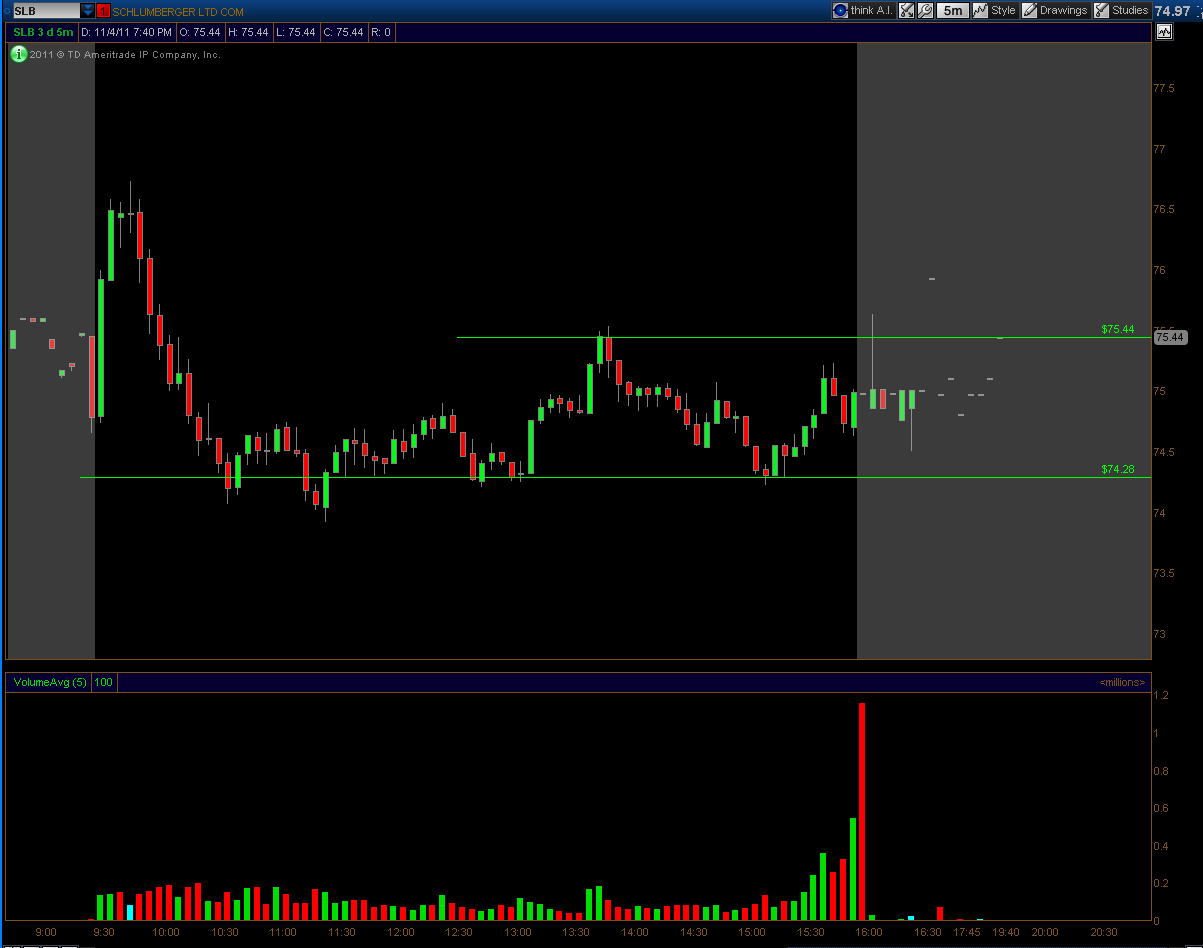The image size is (1203, 948).
Task: Click the tallest red volume bar at 16:00
Action: tap(862, 811)
